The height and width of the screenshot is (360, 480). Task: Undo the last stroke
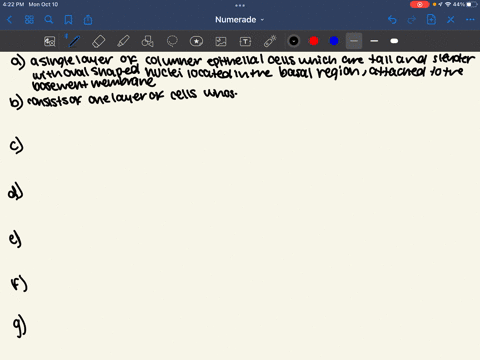pos(392,20)
